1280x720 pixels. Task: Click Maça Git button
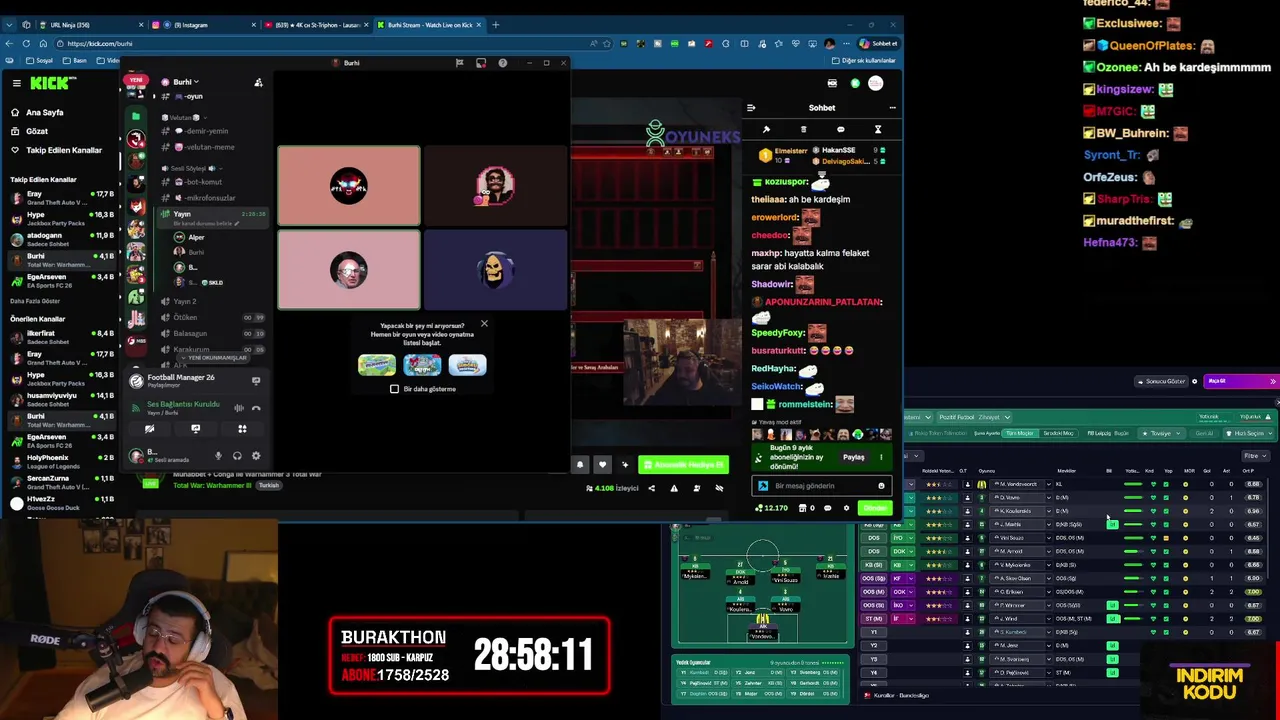click(x=1242, y=381)
